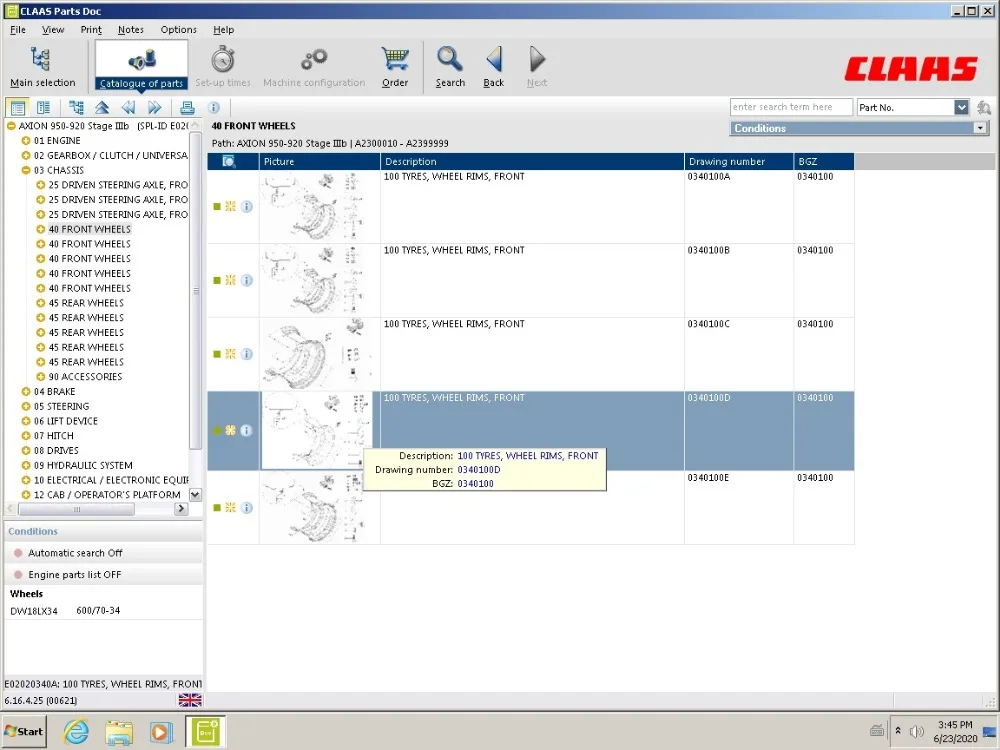Switch to the first list view icon
Image resolution: width=1000 pixels, height=750 pixels.
[18, 108]
